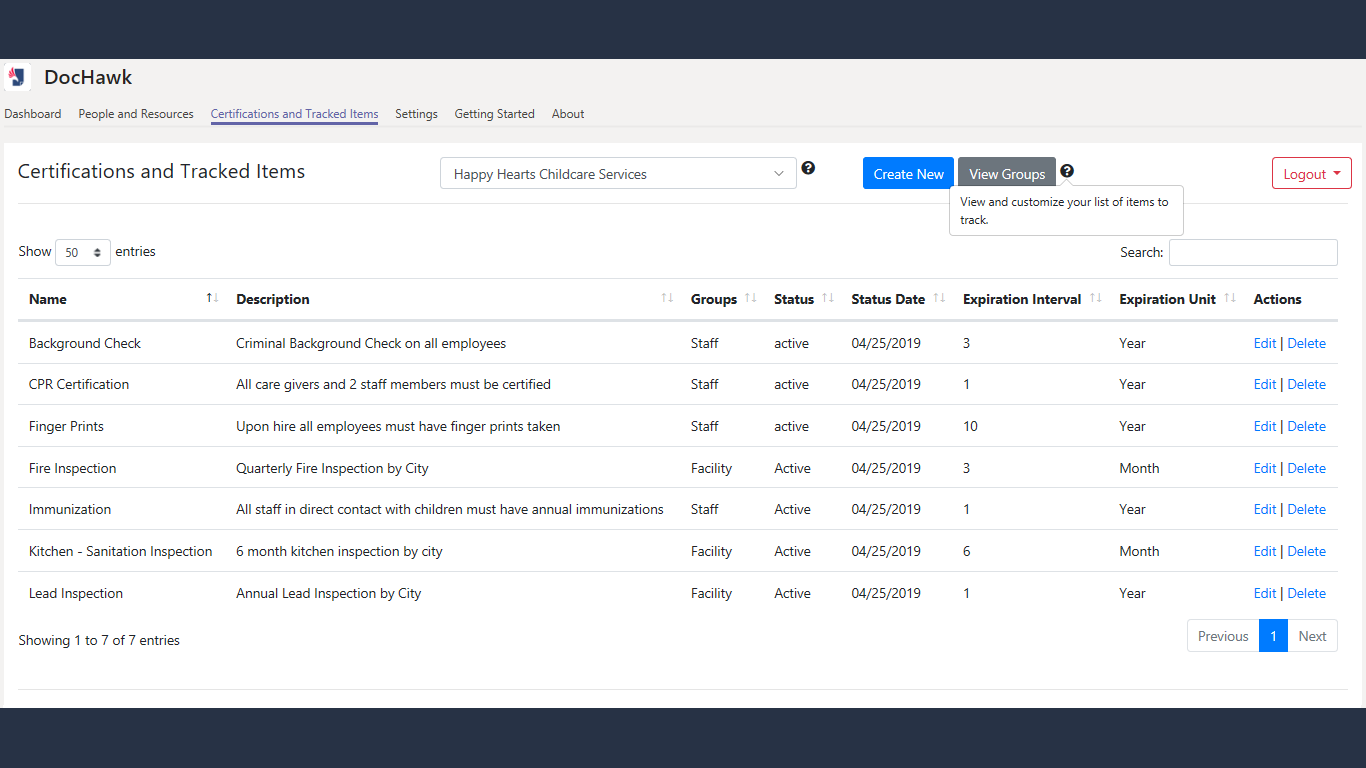Edit the CPR Certification entry
The width and height of the screenshot is (1366, 768).
(1265, 384)
